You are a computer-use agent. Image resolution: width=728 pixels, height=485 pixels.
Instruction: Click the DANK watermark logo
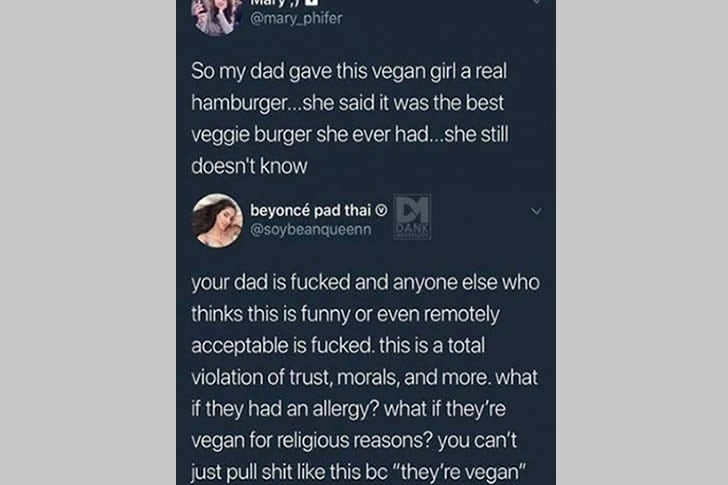(412, 217)
